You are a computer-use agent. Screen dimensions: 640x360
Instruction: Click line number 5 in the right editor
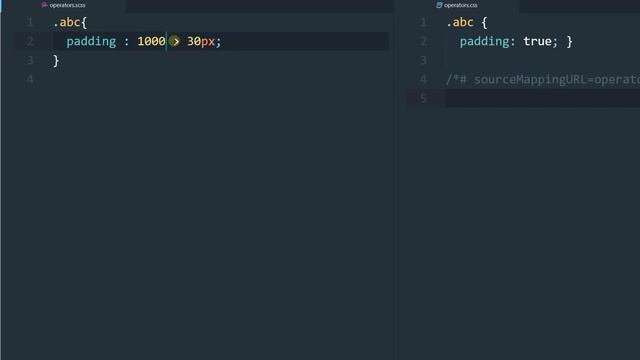(423, 98)
